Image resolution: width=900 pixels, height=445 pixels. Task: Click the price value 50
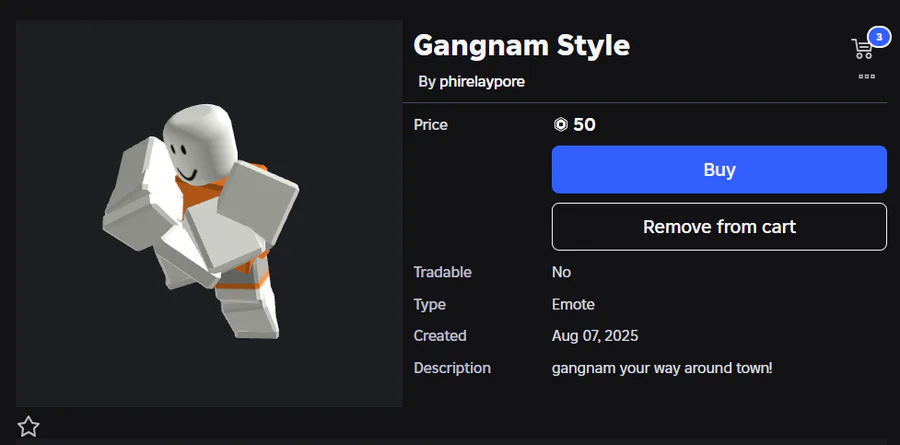[584, 125]
